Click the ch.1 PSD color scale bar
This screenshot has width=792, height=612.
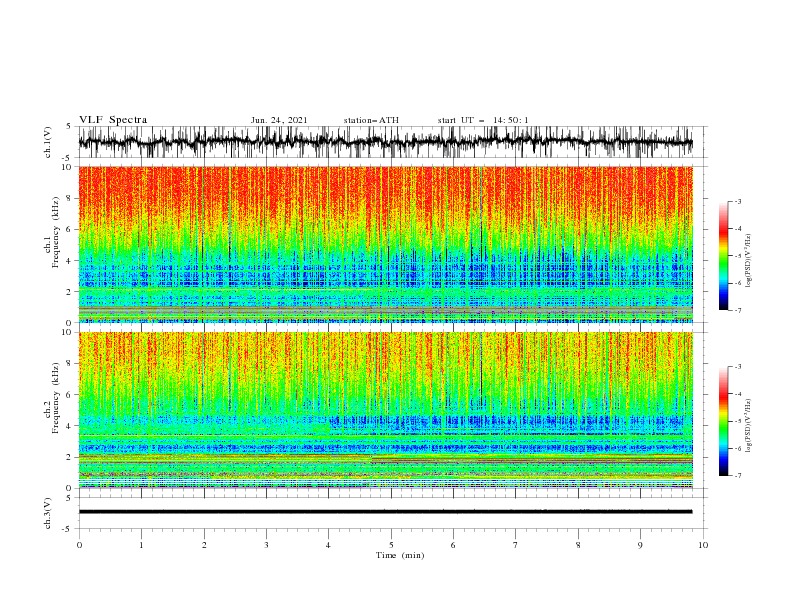click(723, 256)
